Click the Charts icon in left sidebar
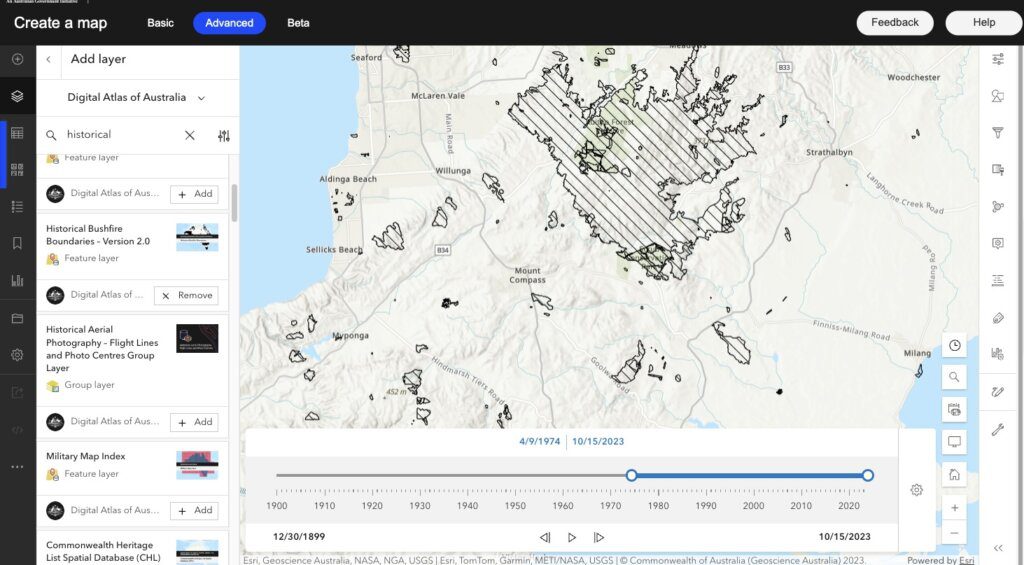 [x=17, y=281]
